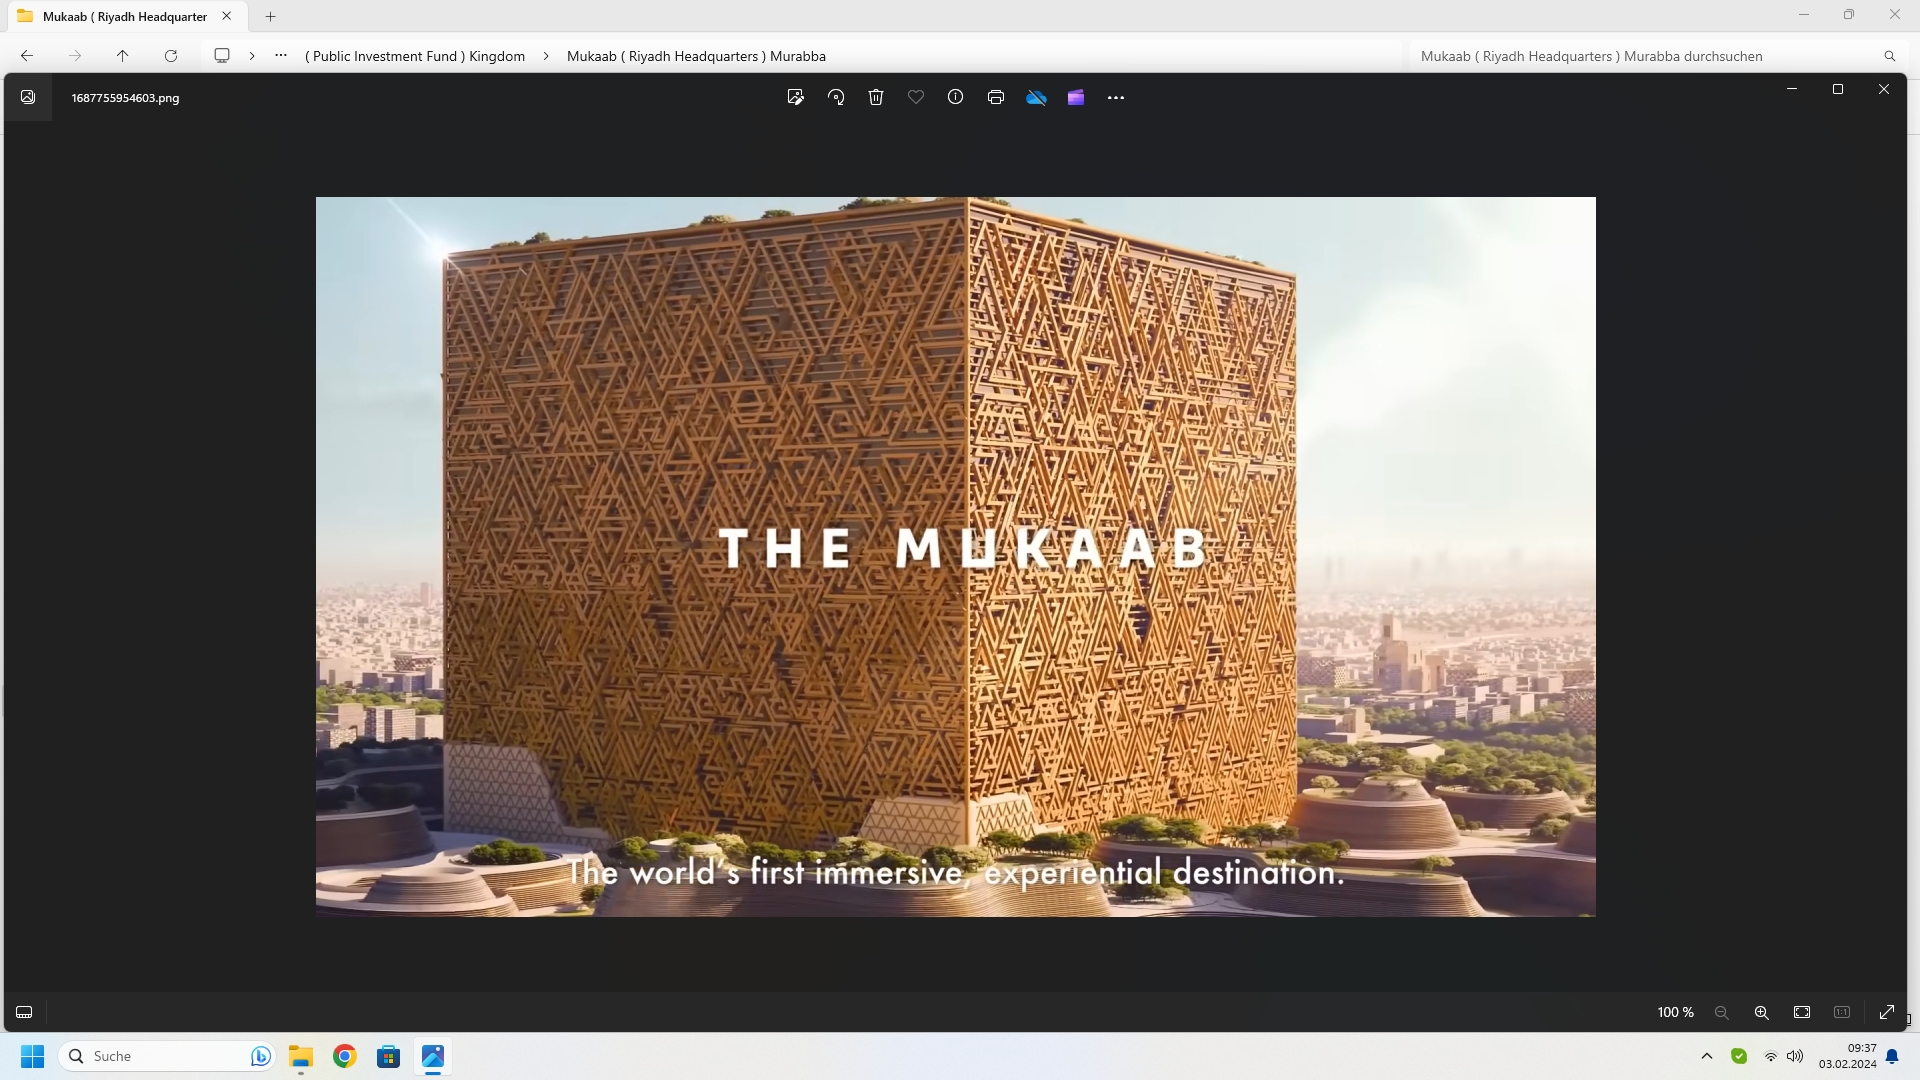1920x1080 pixels.
Task: Enter fullscreen mode in Photos
Action: tap(1887, 1012)
